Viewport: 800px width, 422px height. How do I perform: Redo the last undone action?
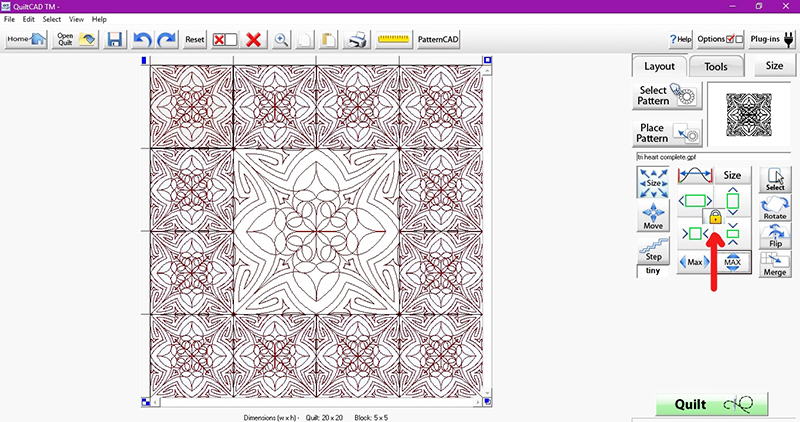pyautogui.click(x=166, y=39)
